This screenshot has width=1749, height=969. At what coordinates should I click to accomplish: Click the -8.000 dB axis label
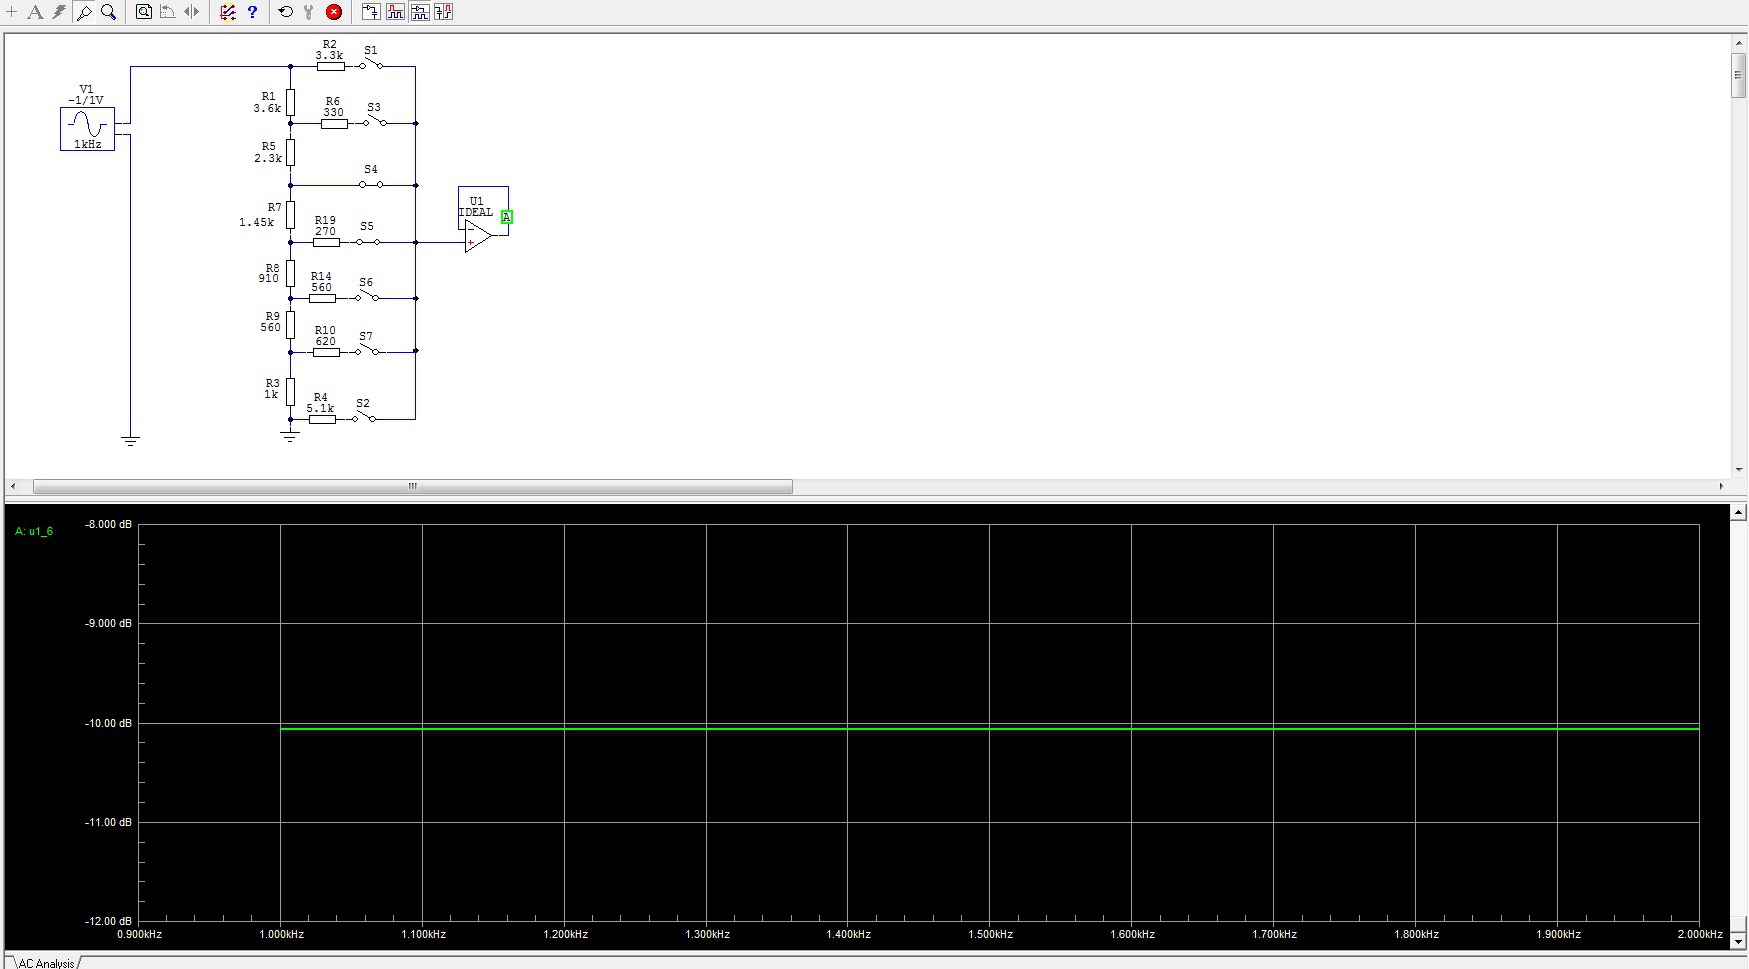[109, 524]
